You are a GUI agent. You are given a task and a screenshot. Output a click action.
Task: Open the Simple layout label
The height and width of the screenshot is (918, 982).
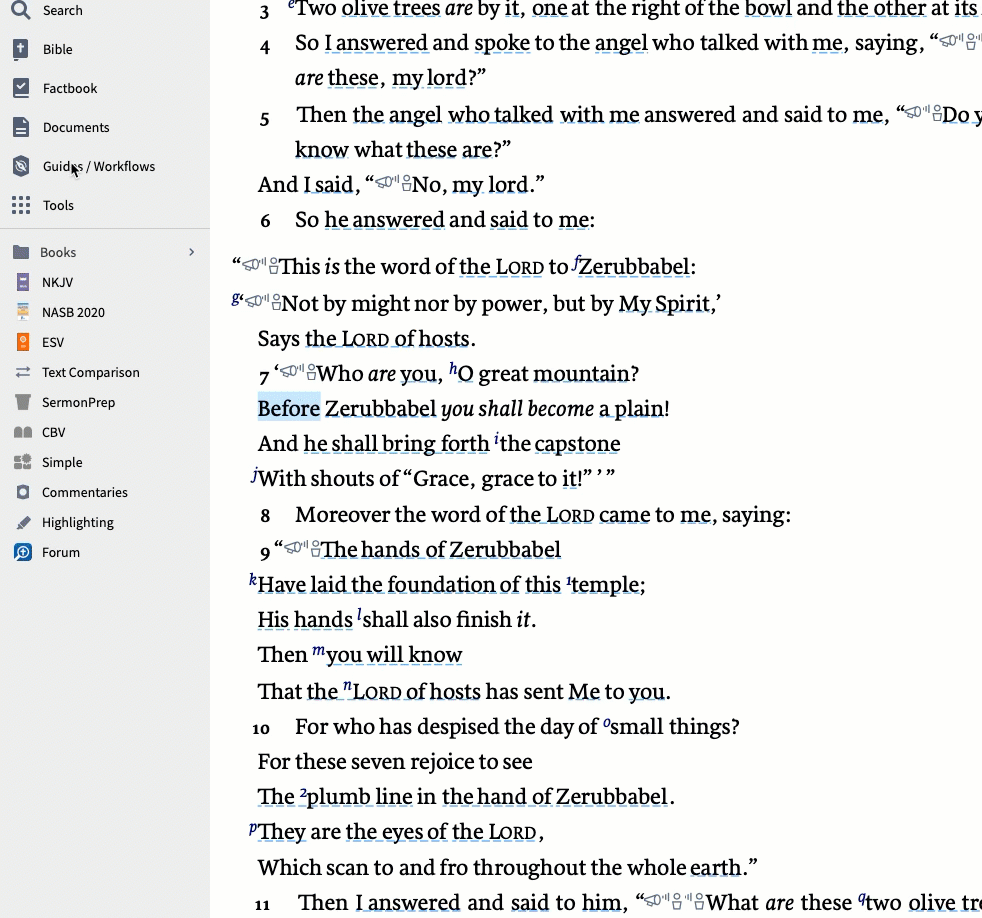[x=62, y=463]
